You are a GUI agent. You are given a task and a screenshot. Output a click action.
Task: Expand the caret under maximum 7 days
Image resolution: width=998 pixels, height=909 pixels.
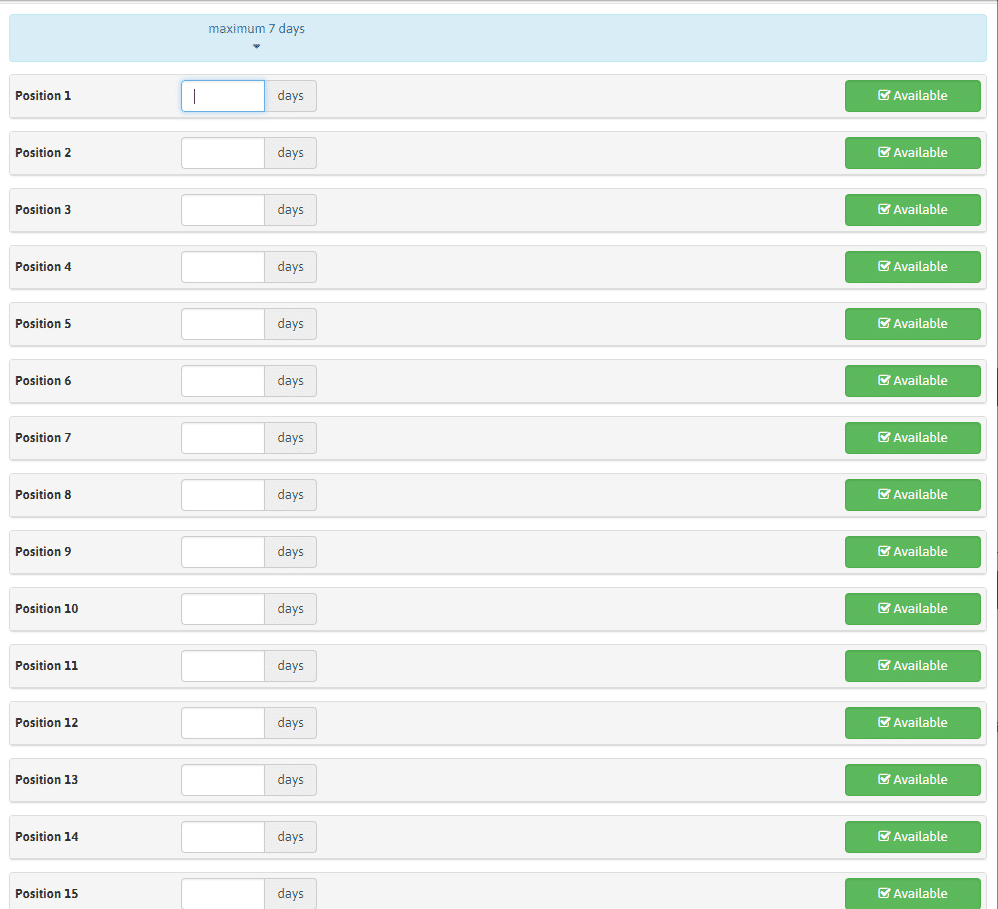257,46
